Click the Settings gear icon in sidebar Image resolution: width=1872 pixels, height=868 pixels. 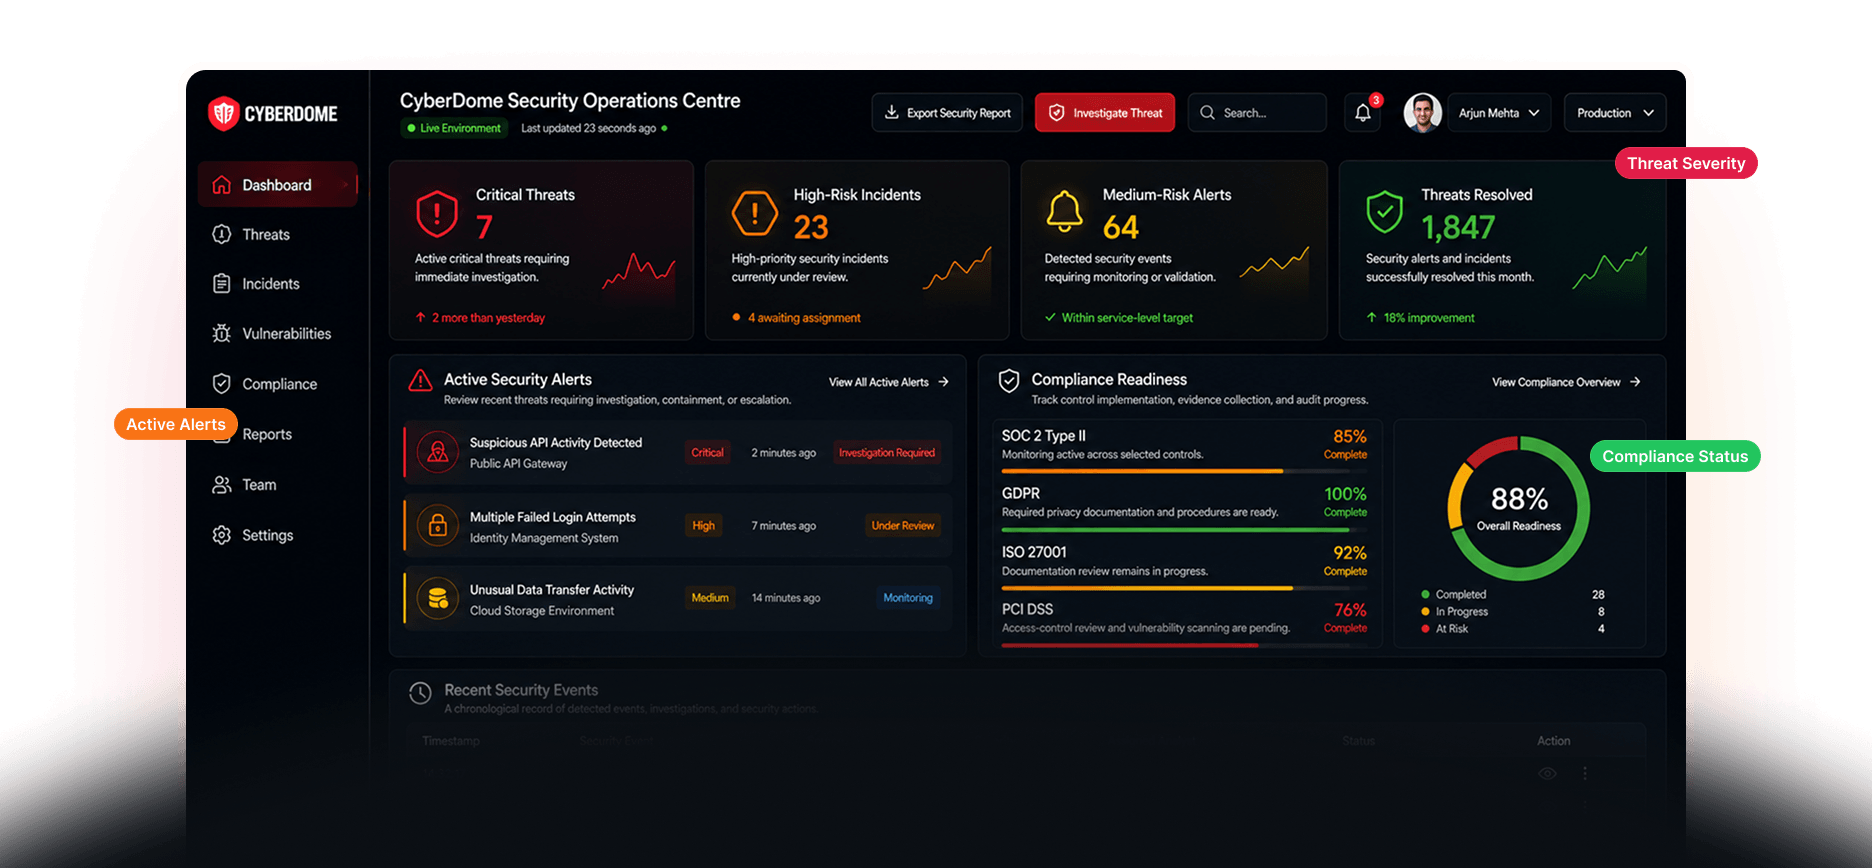click(222, 535)
